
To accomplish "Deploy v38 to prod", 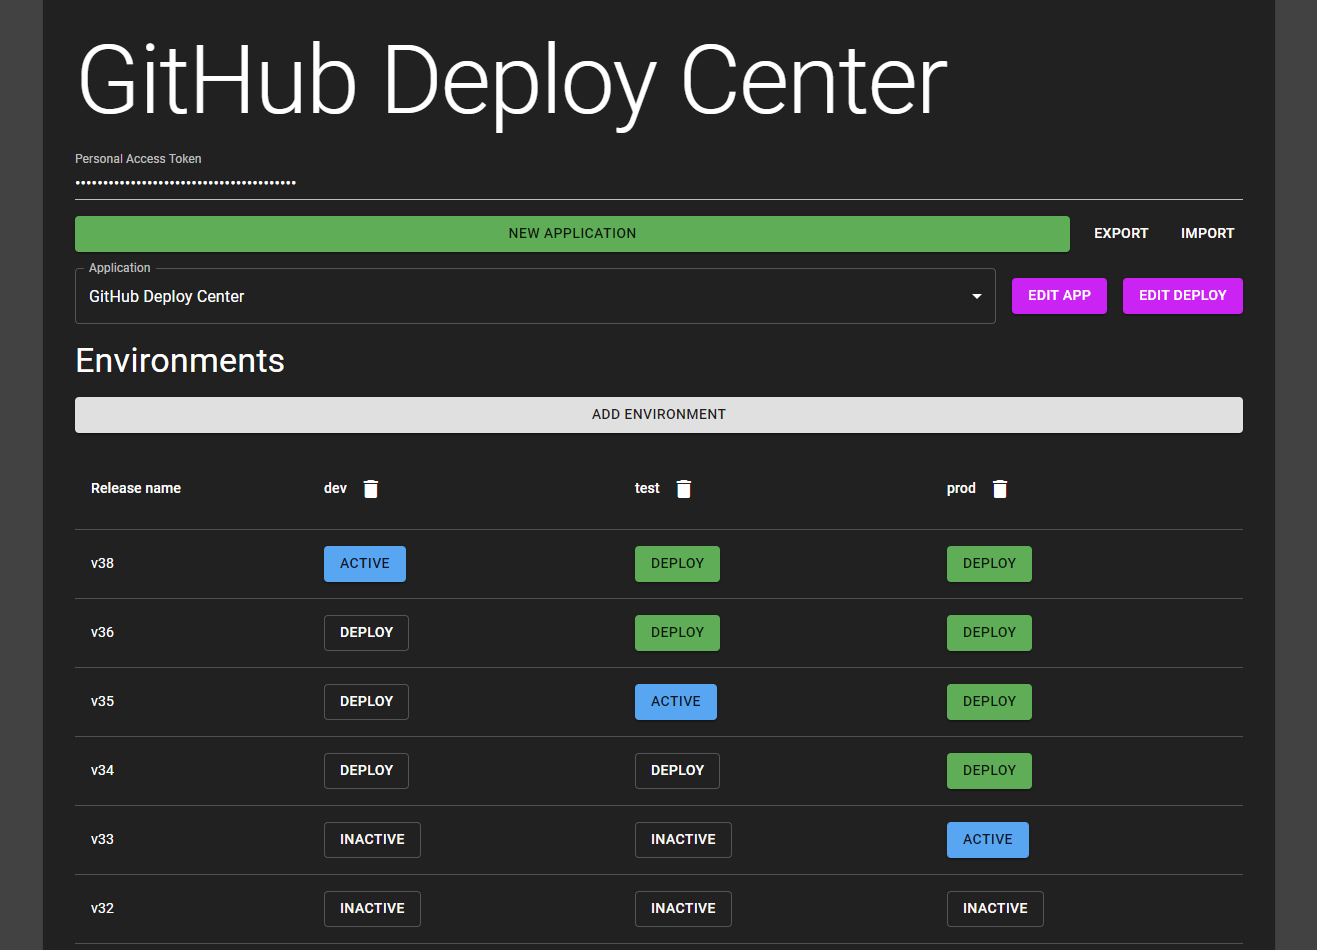I will tap(989, 564).
